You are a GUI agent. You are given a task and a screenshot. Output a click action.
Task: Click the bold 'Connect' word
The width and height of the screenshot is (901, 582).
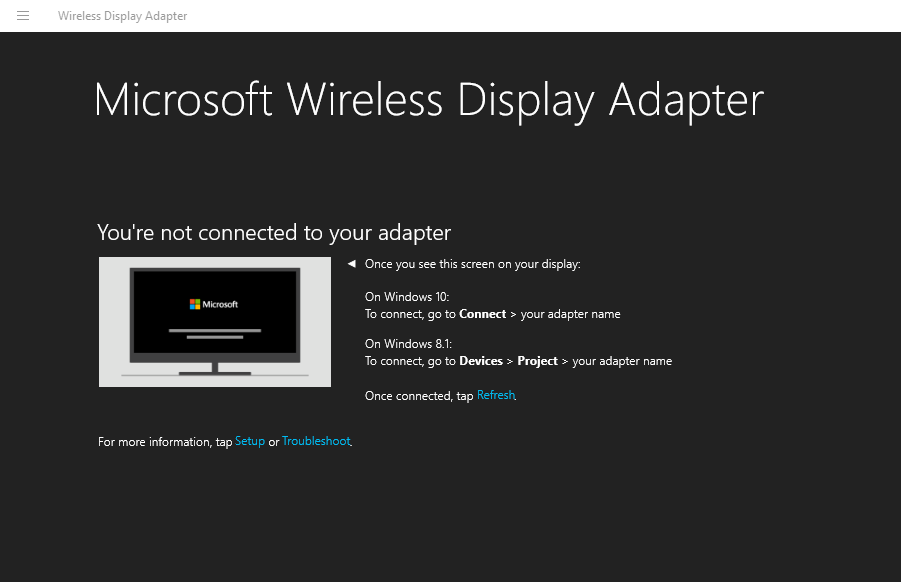(483, 314)
